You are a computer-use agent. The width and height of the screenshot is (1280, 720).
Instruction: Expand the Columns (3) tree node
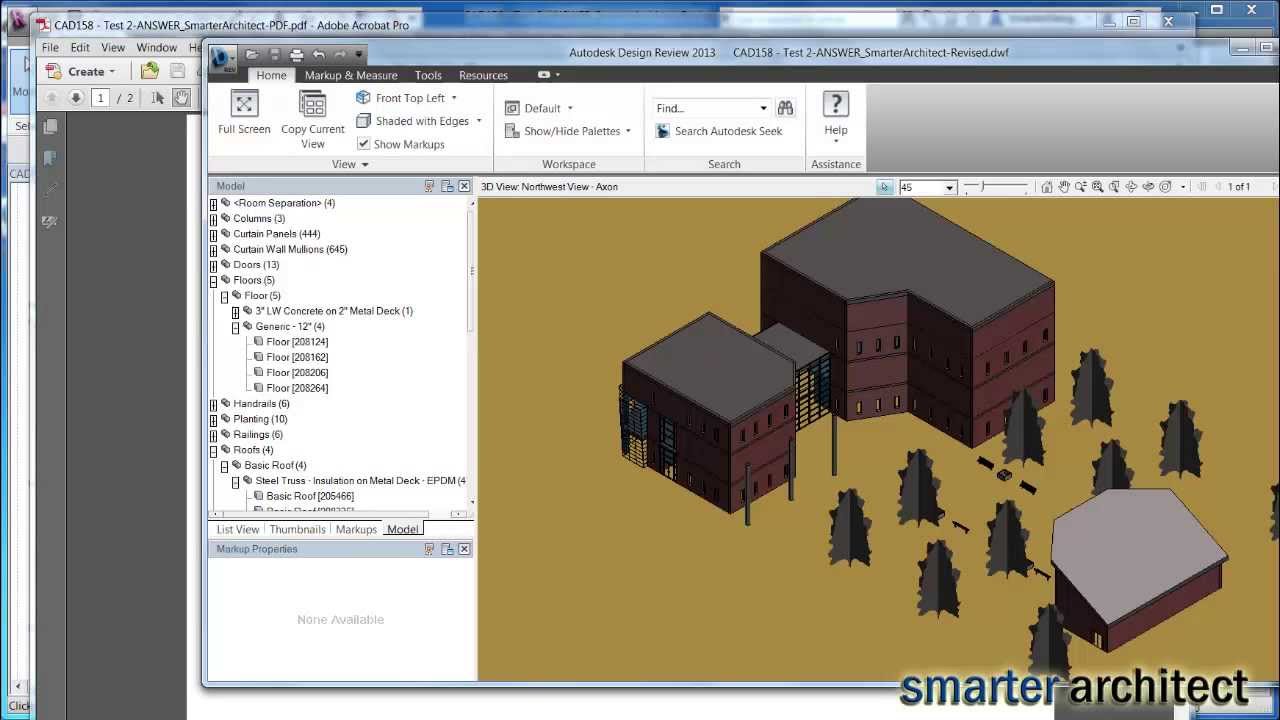(214, 219)
